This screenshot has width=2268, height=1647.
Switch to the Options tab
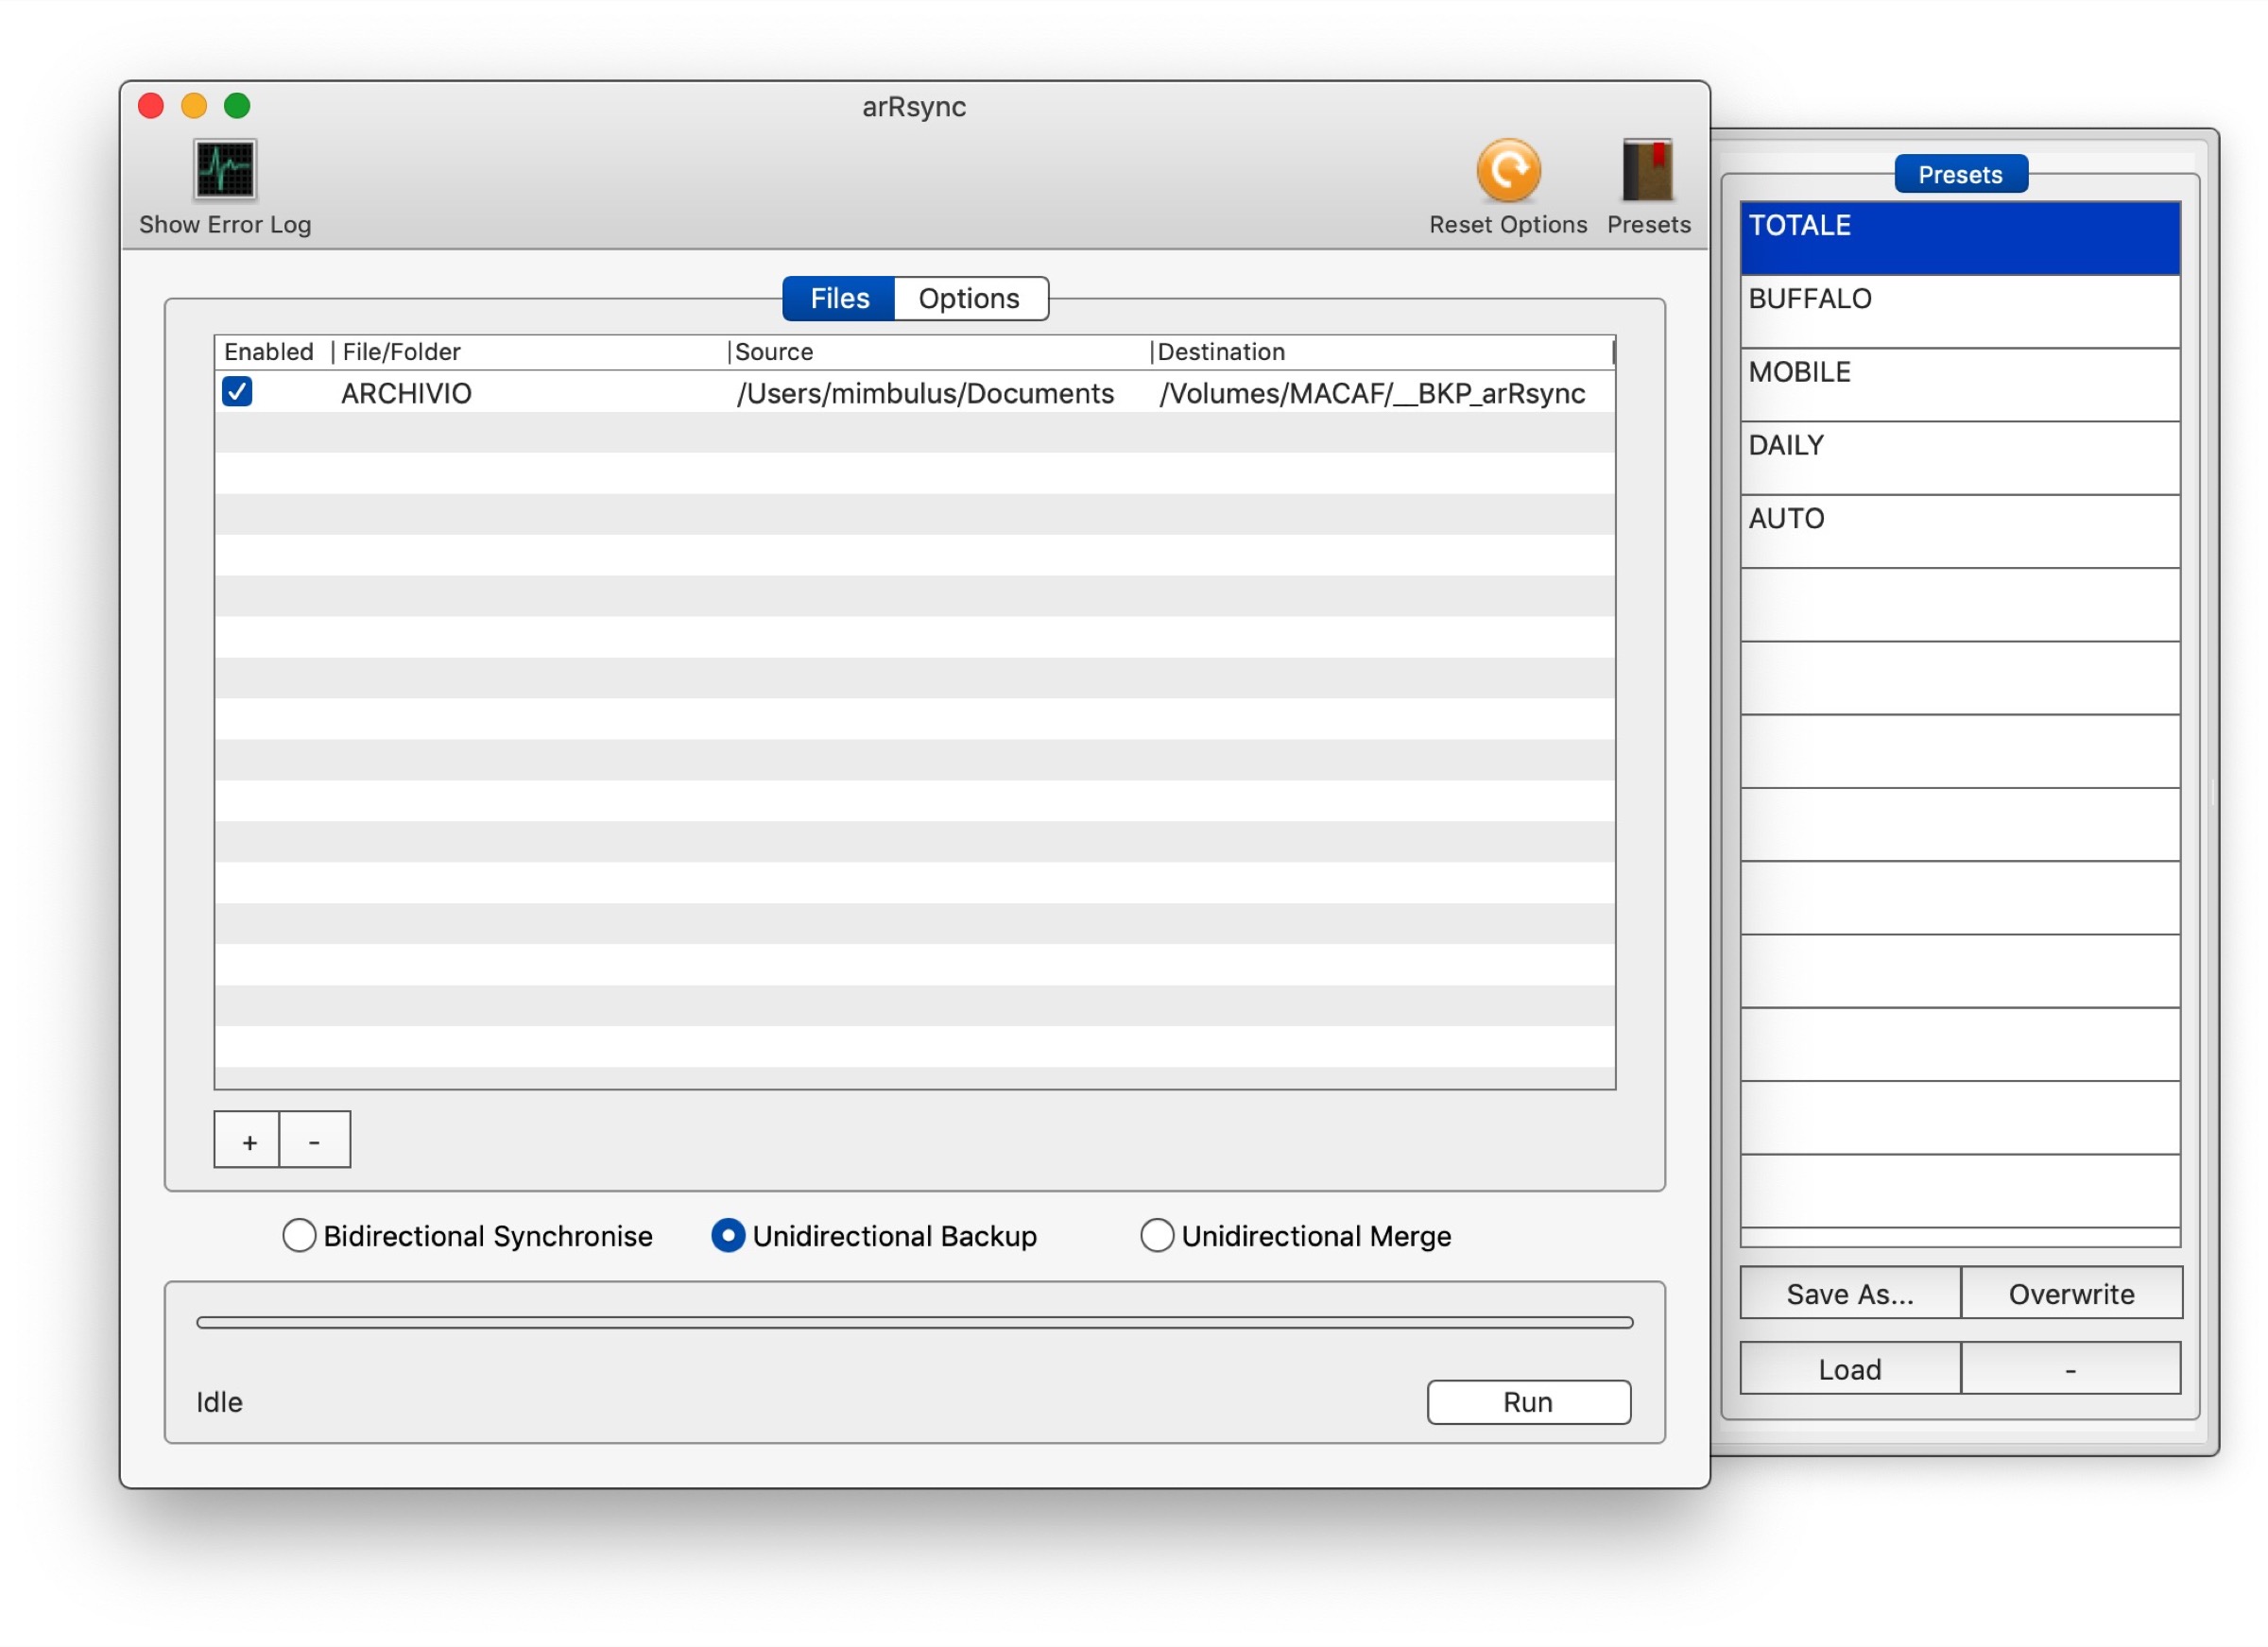point(968,299)
